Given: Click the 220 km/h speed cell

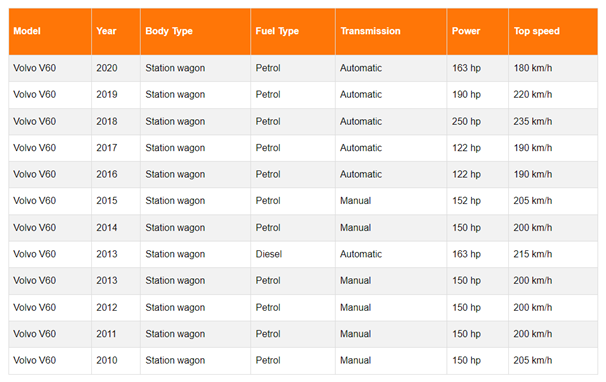Looking at the screenshot, I should (553, 95).
